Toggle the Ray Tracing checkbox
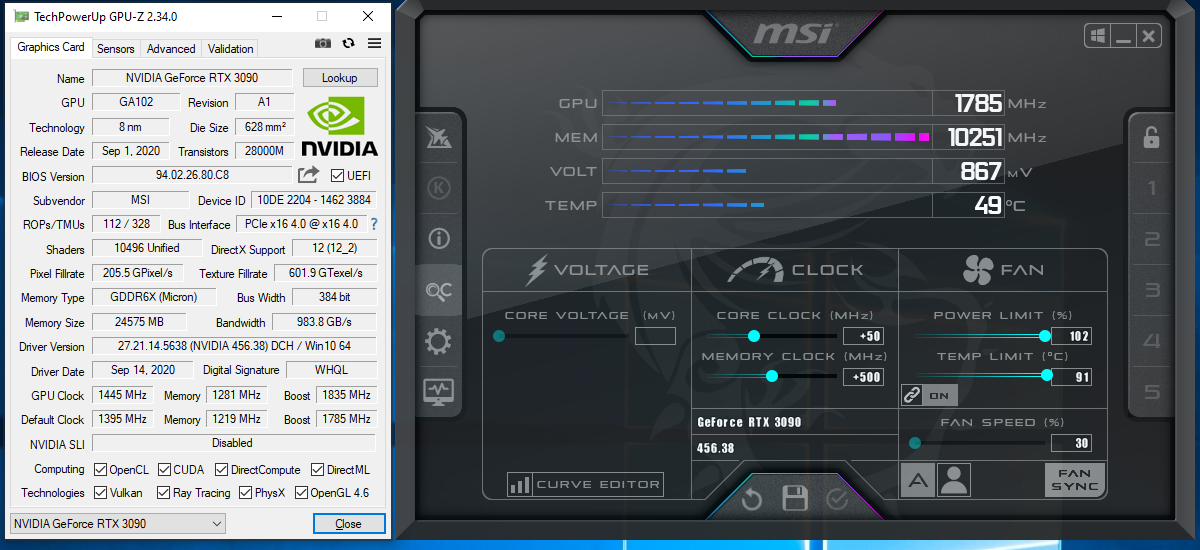 pyautogui.click(x=163, y=493)
